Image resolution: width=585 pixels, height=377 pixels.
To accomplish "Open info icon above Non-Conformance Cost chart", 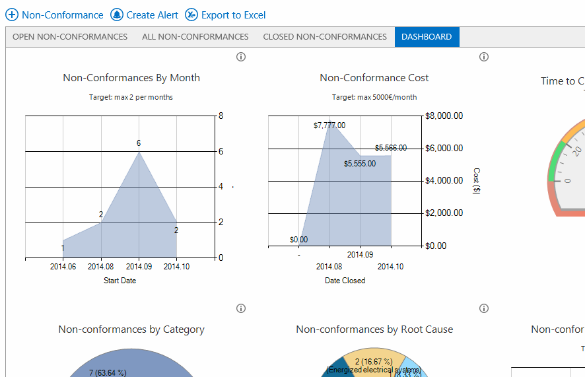I will 484,57.
